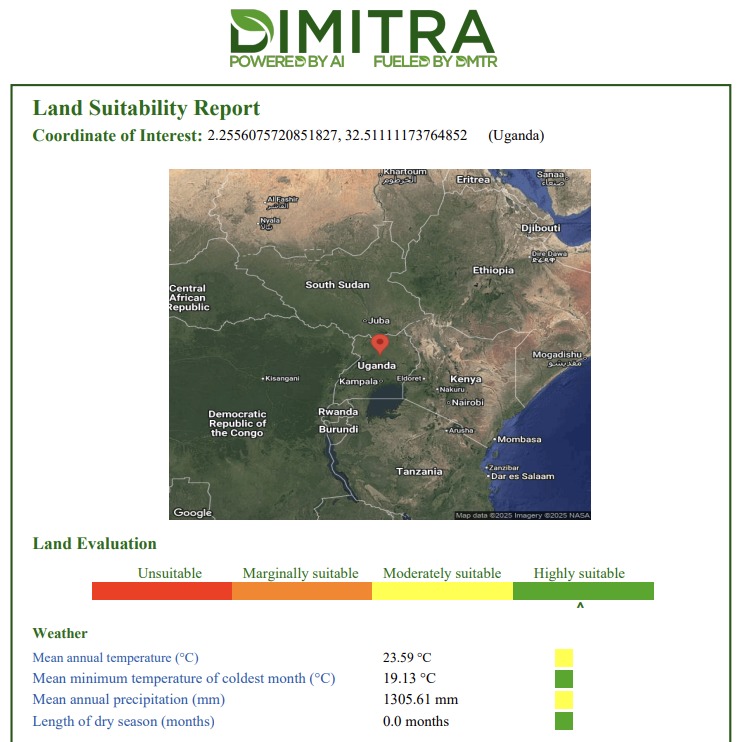Screen dimensions: 751x742
Task: Click the 'Mogadishu' label on the map
Action: click(x=557, y=355)
